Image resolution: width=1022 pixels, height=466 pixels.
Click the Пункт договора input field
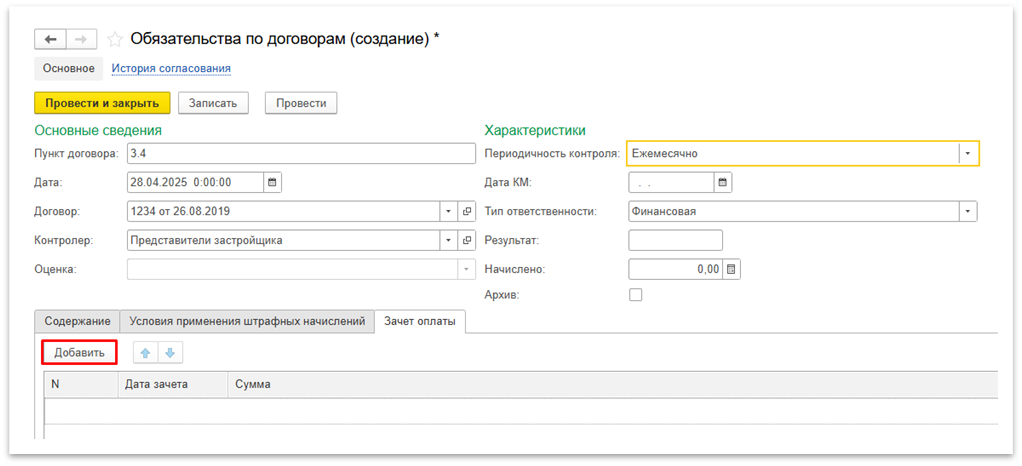[x=300, y=153]
